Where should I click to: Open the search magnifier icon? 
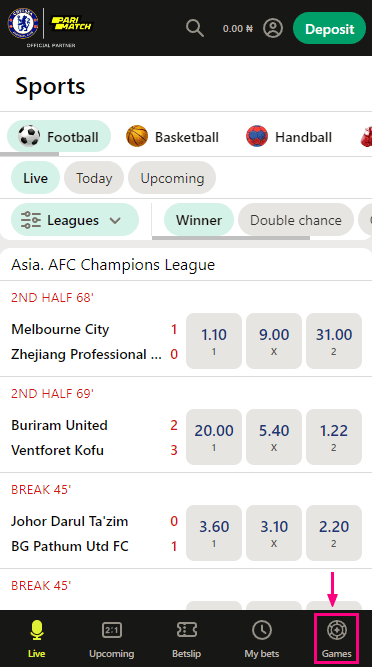[x=195, y=28]
